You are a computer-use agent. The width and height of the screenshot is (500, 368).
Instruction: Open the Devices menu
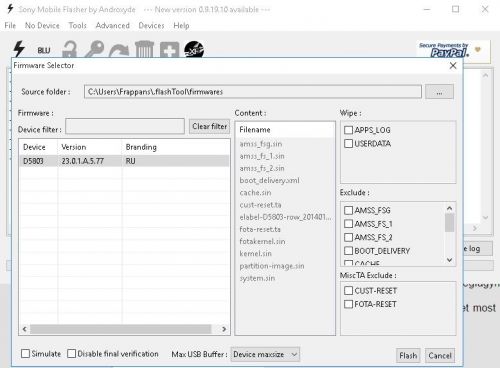click(x=151, y=26)
